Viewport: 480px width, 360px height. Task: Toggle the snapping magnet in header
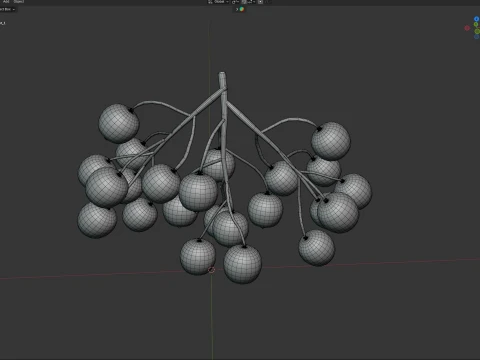coord(244,2)
